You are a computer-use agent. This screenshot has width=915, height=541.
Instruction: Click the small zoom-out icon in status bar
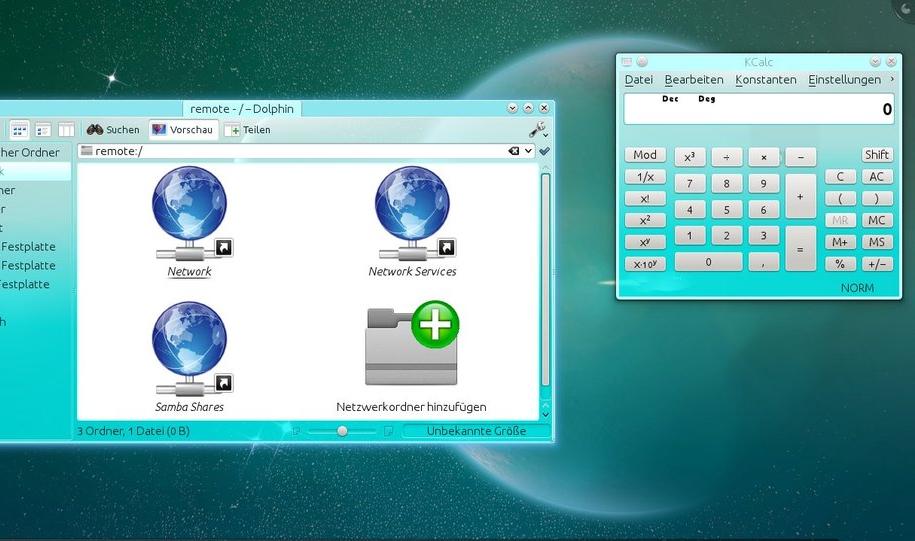296,431
